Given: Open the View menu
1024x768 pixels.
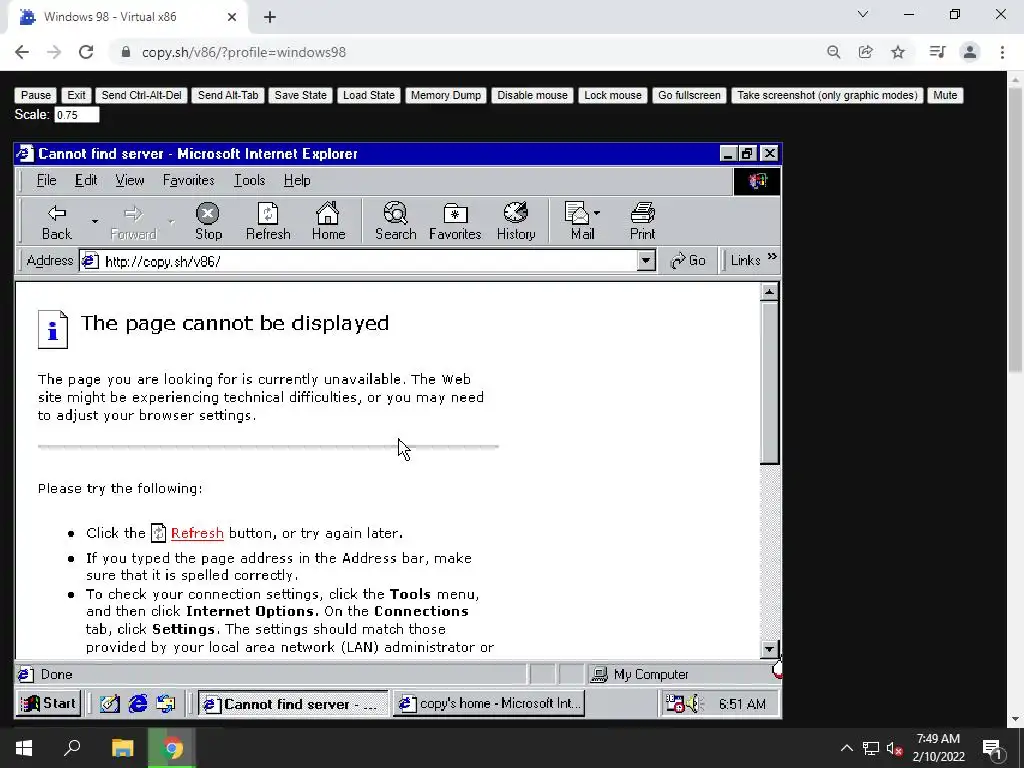Looking at the screenshot, I should point(129,180).
